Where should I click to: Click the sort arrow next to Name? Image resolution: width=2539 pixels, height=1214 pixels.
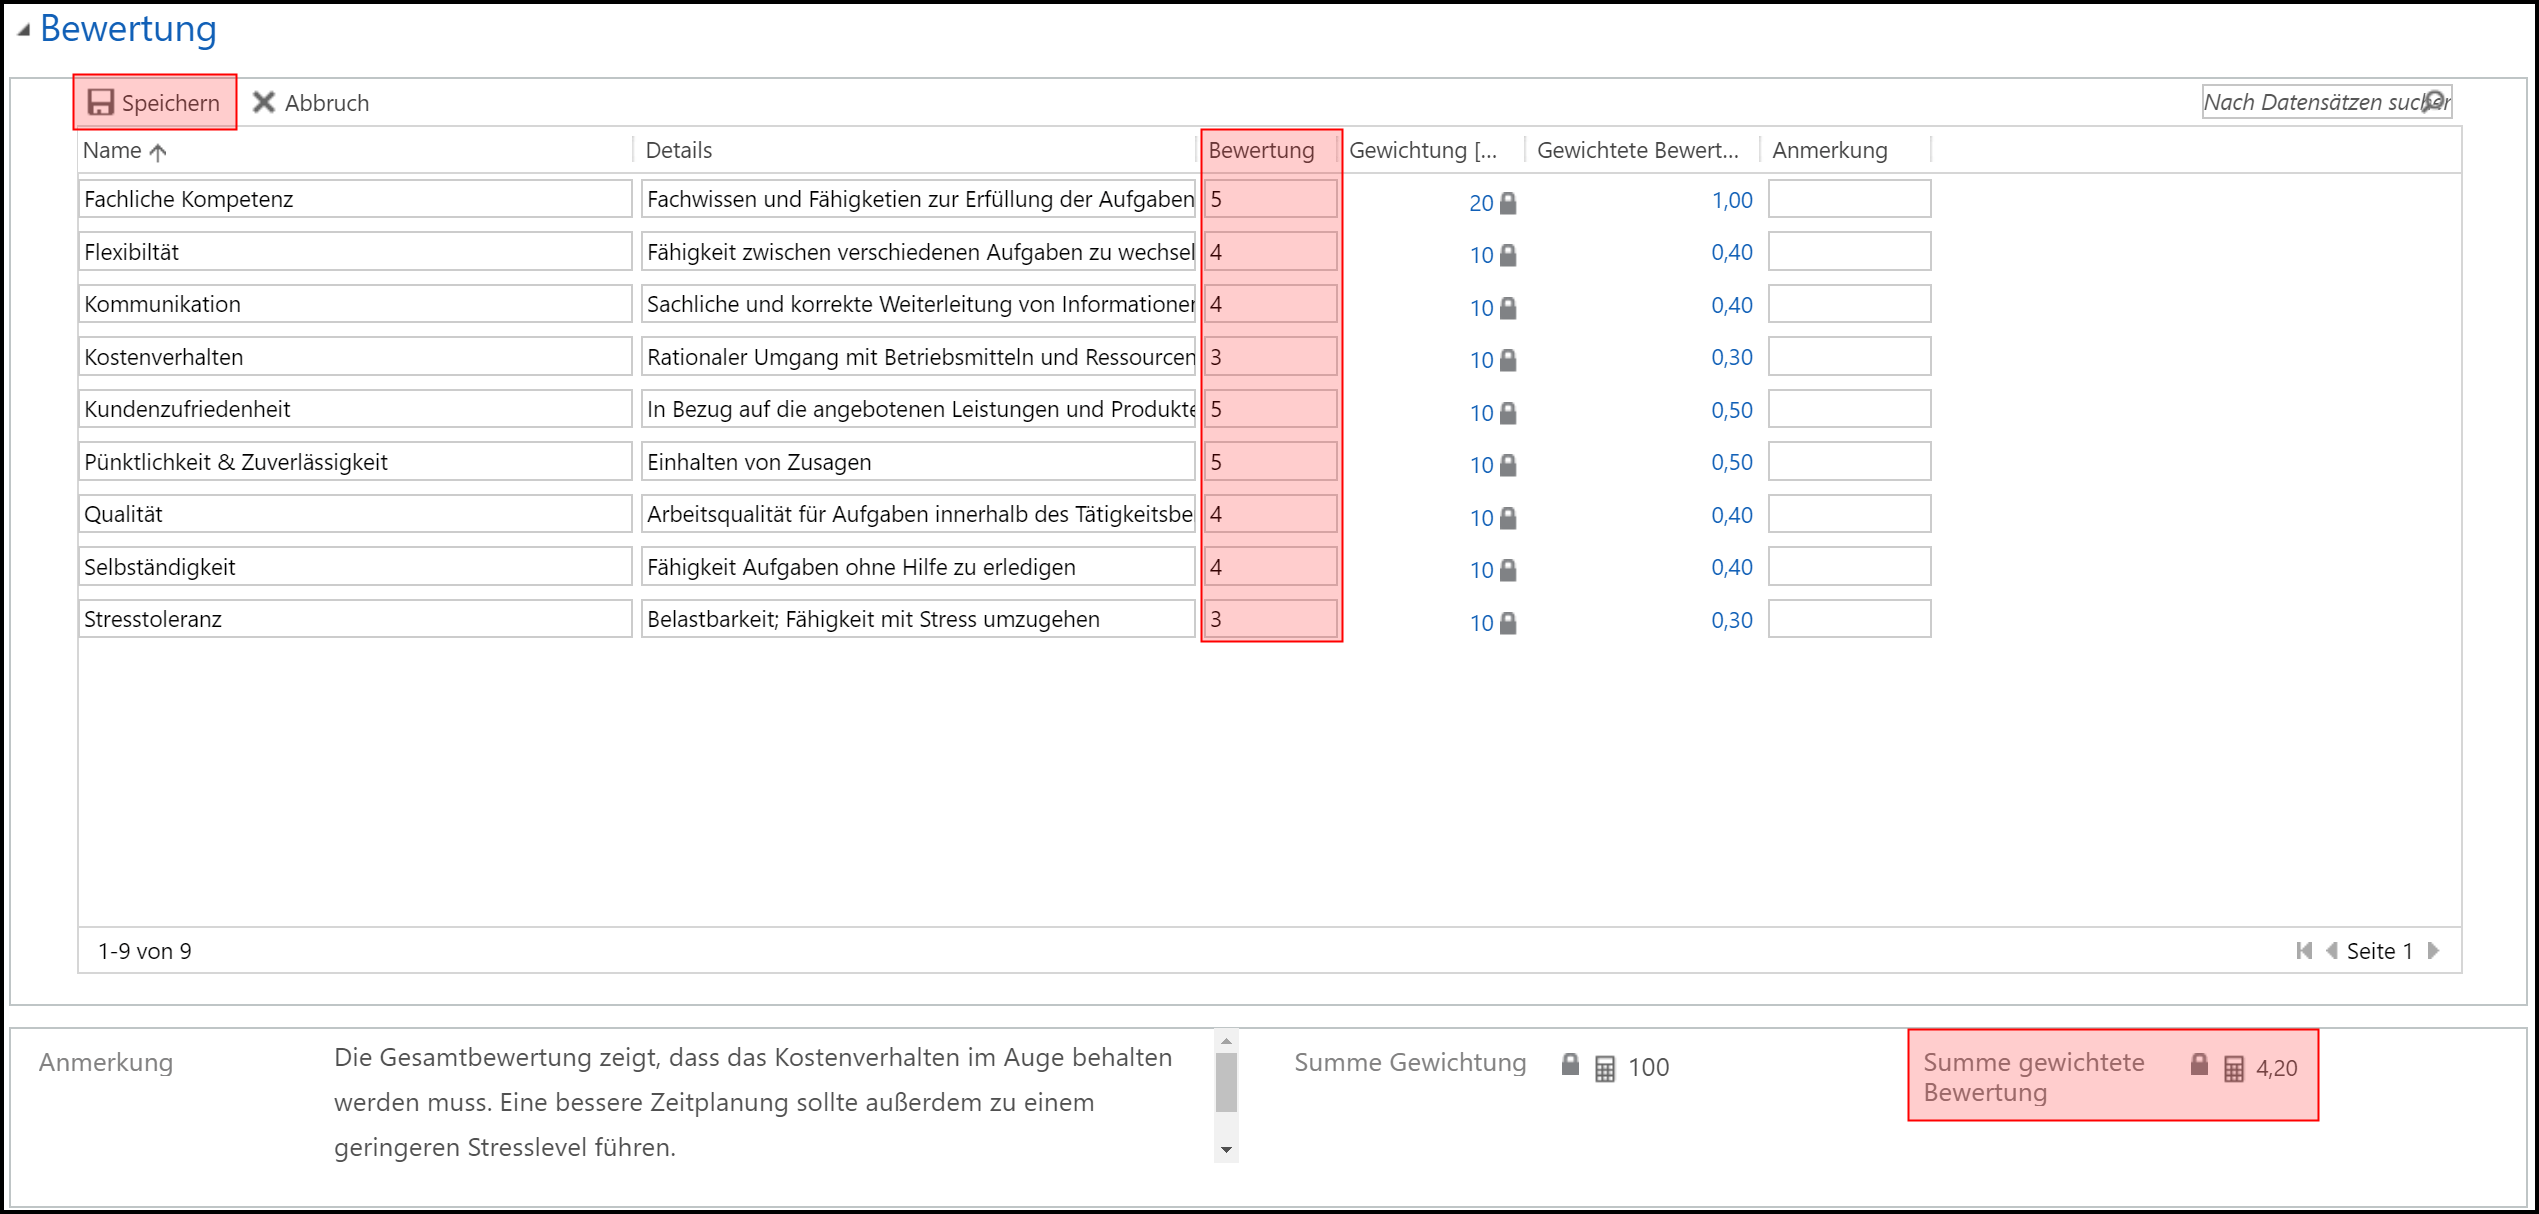pyautogui.click(x=158, y=152)
